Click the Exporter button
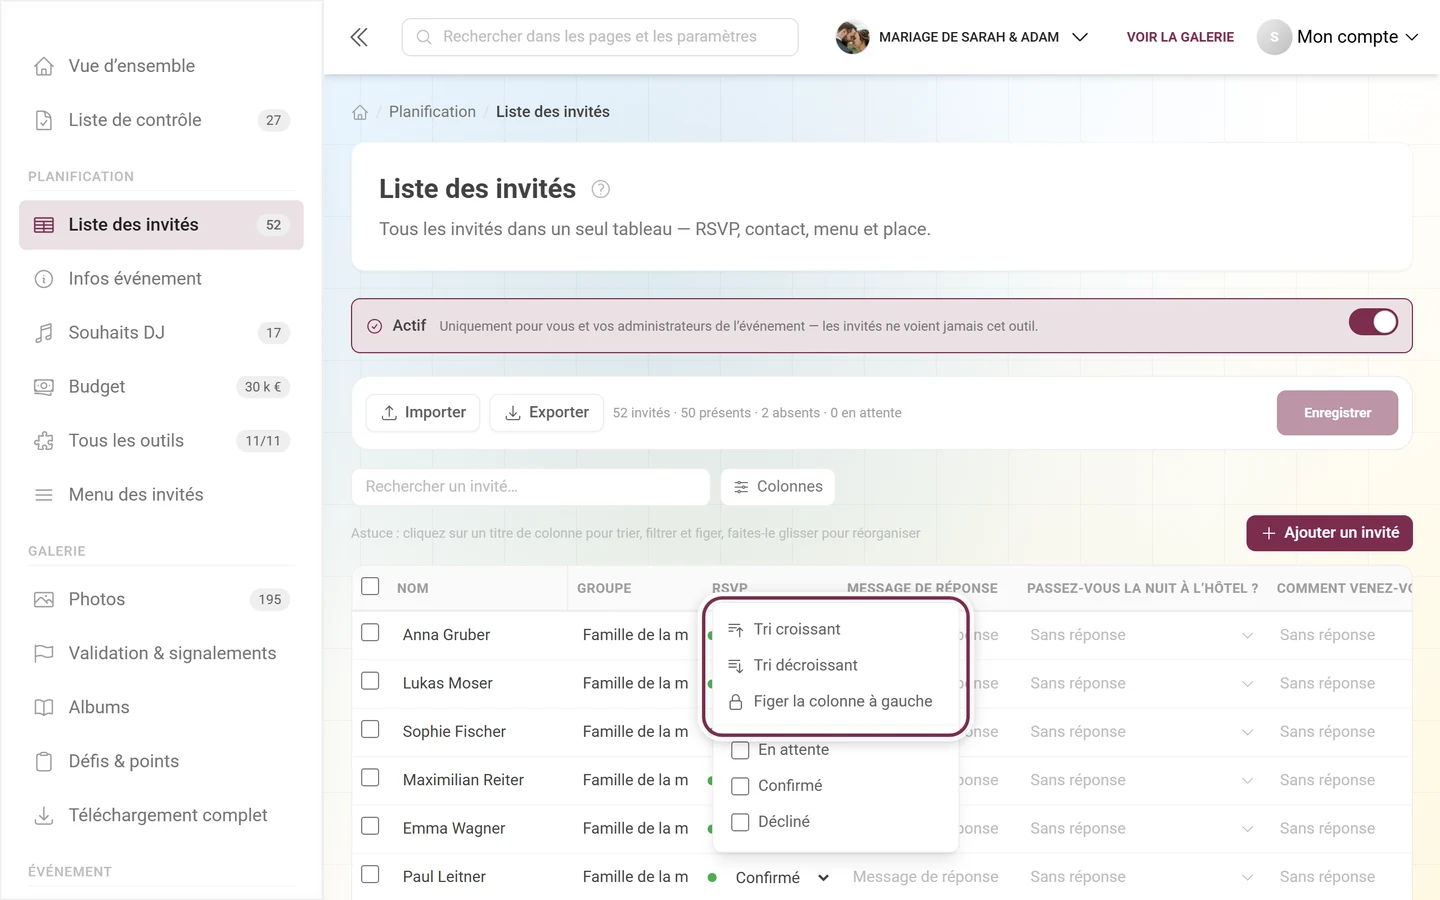The image size is (1440, 900). [547, 413]
